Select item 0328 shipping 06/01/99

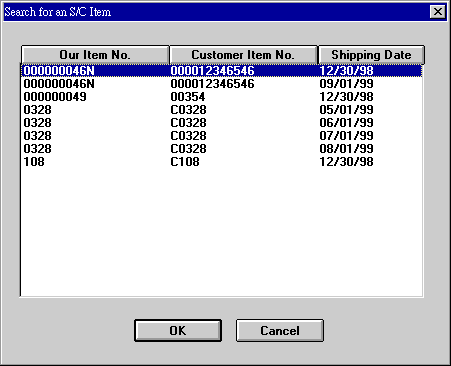pyautogui.click(x=222, y=123)
